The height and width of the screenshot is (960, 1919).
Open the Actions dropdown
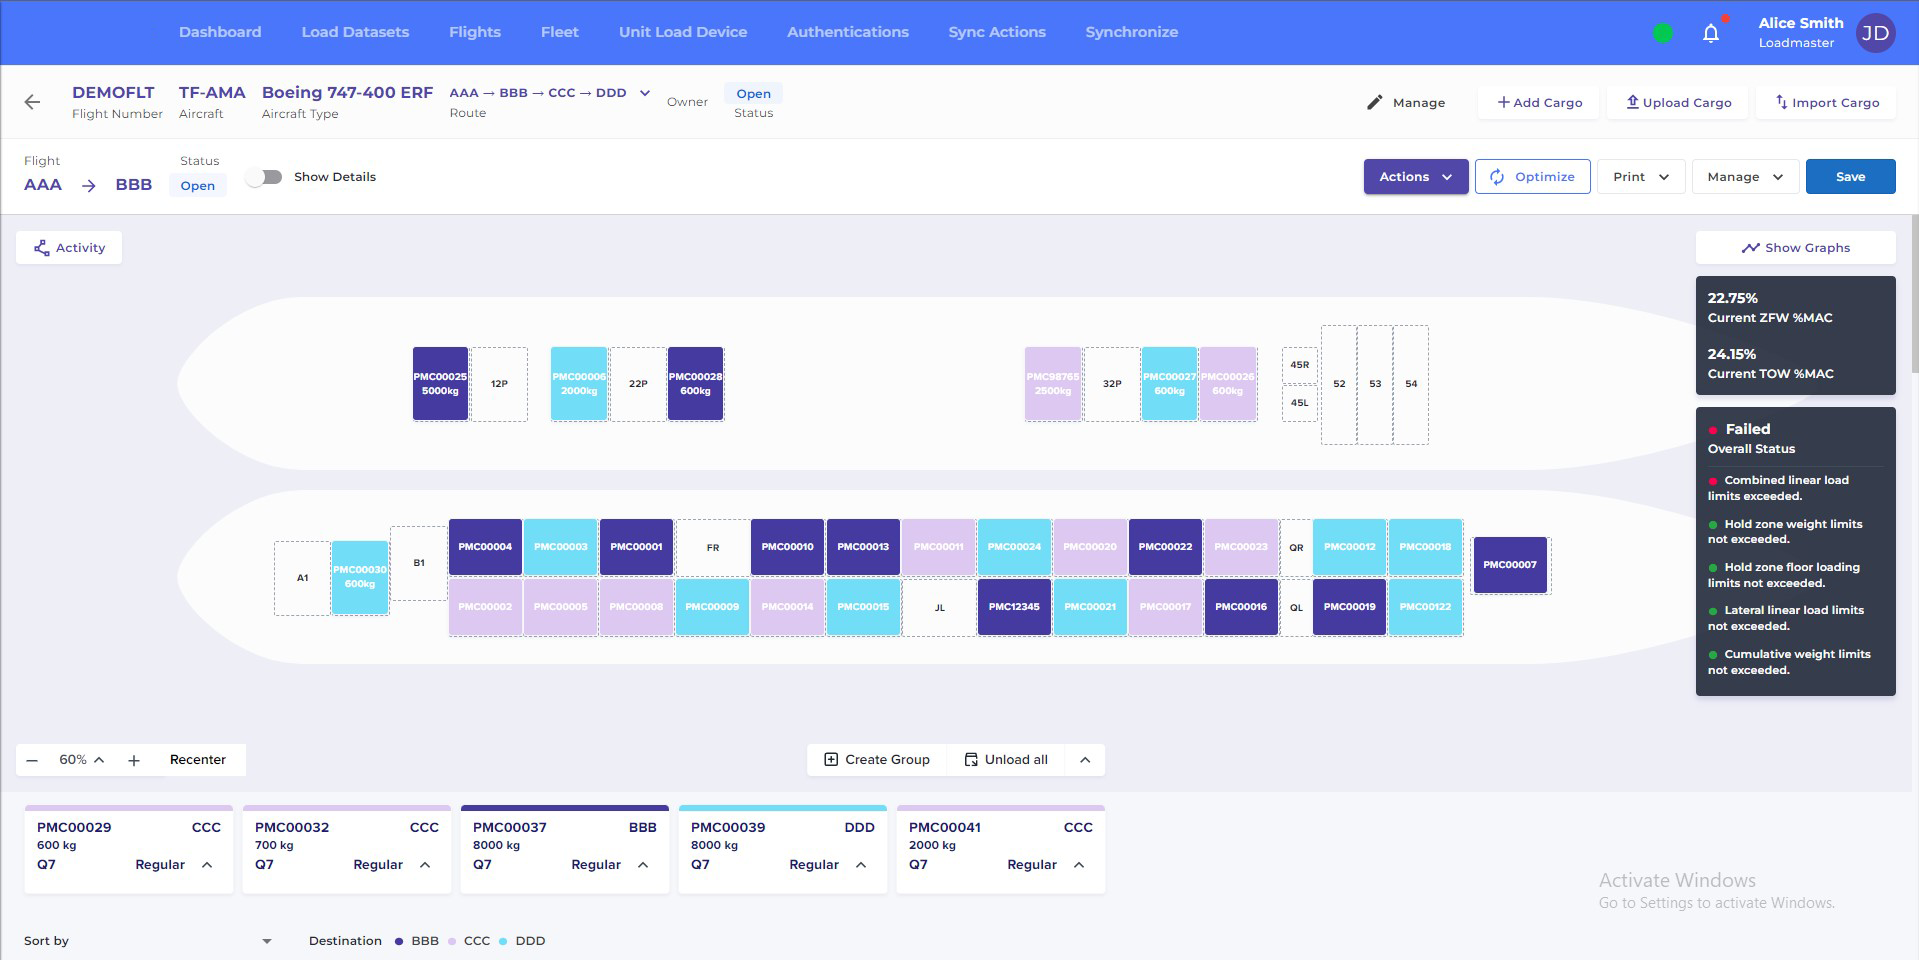click(1416, 177)
